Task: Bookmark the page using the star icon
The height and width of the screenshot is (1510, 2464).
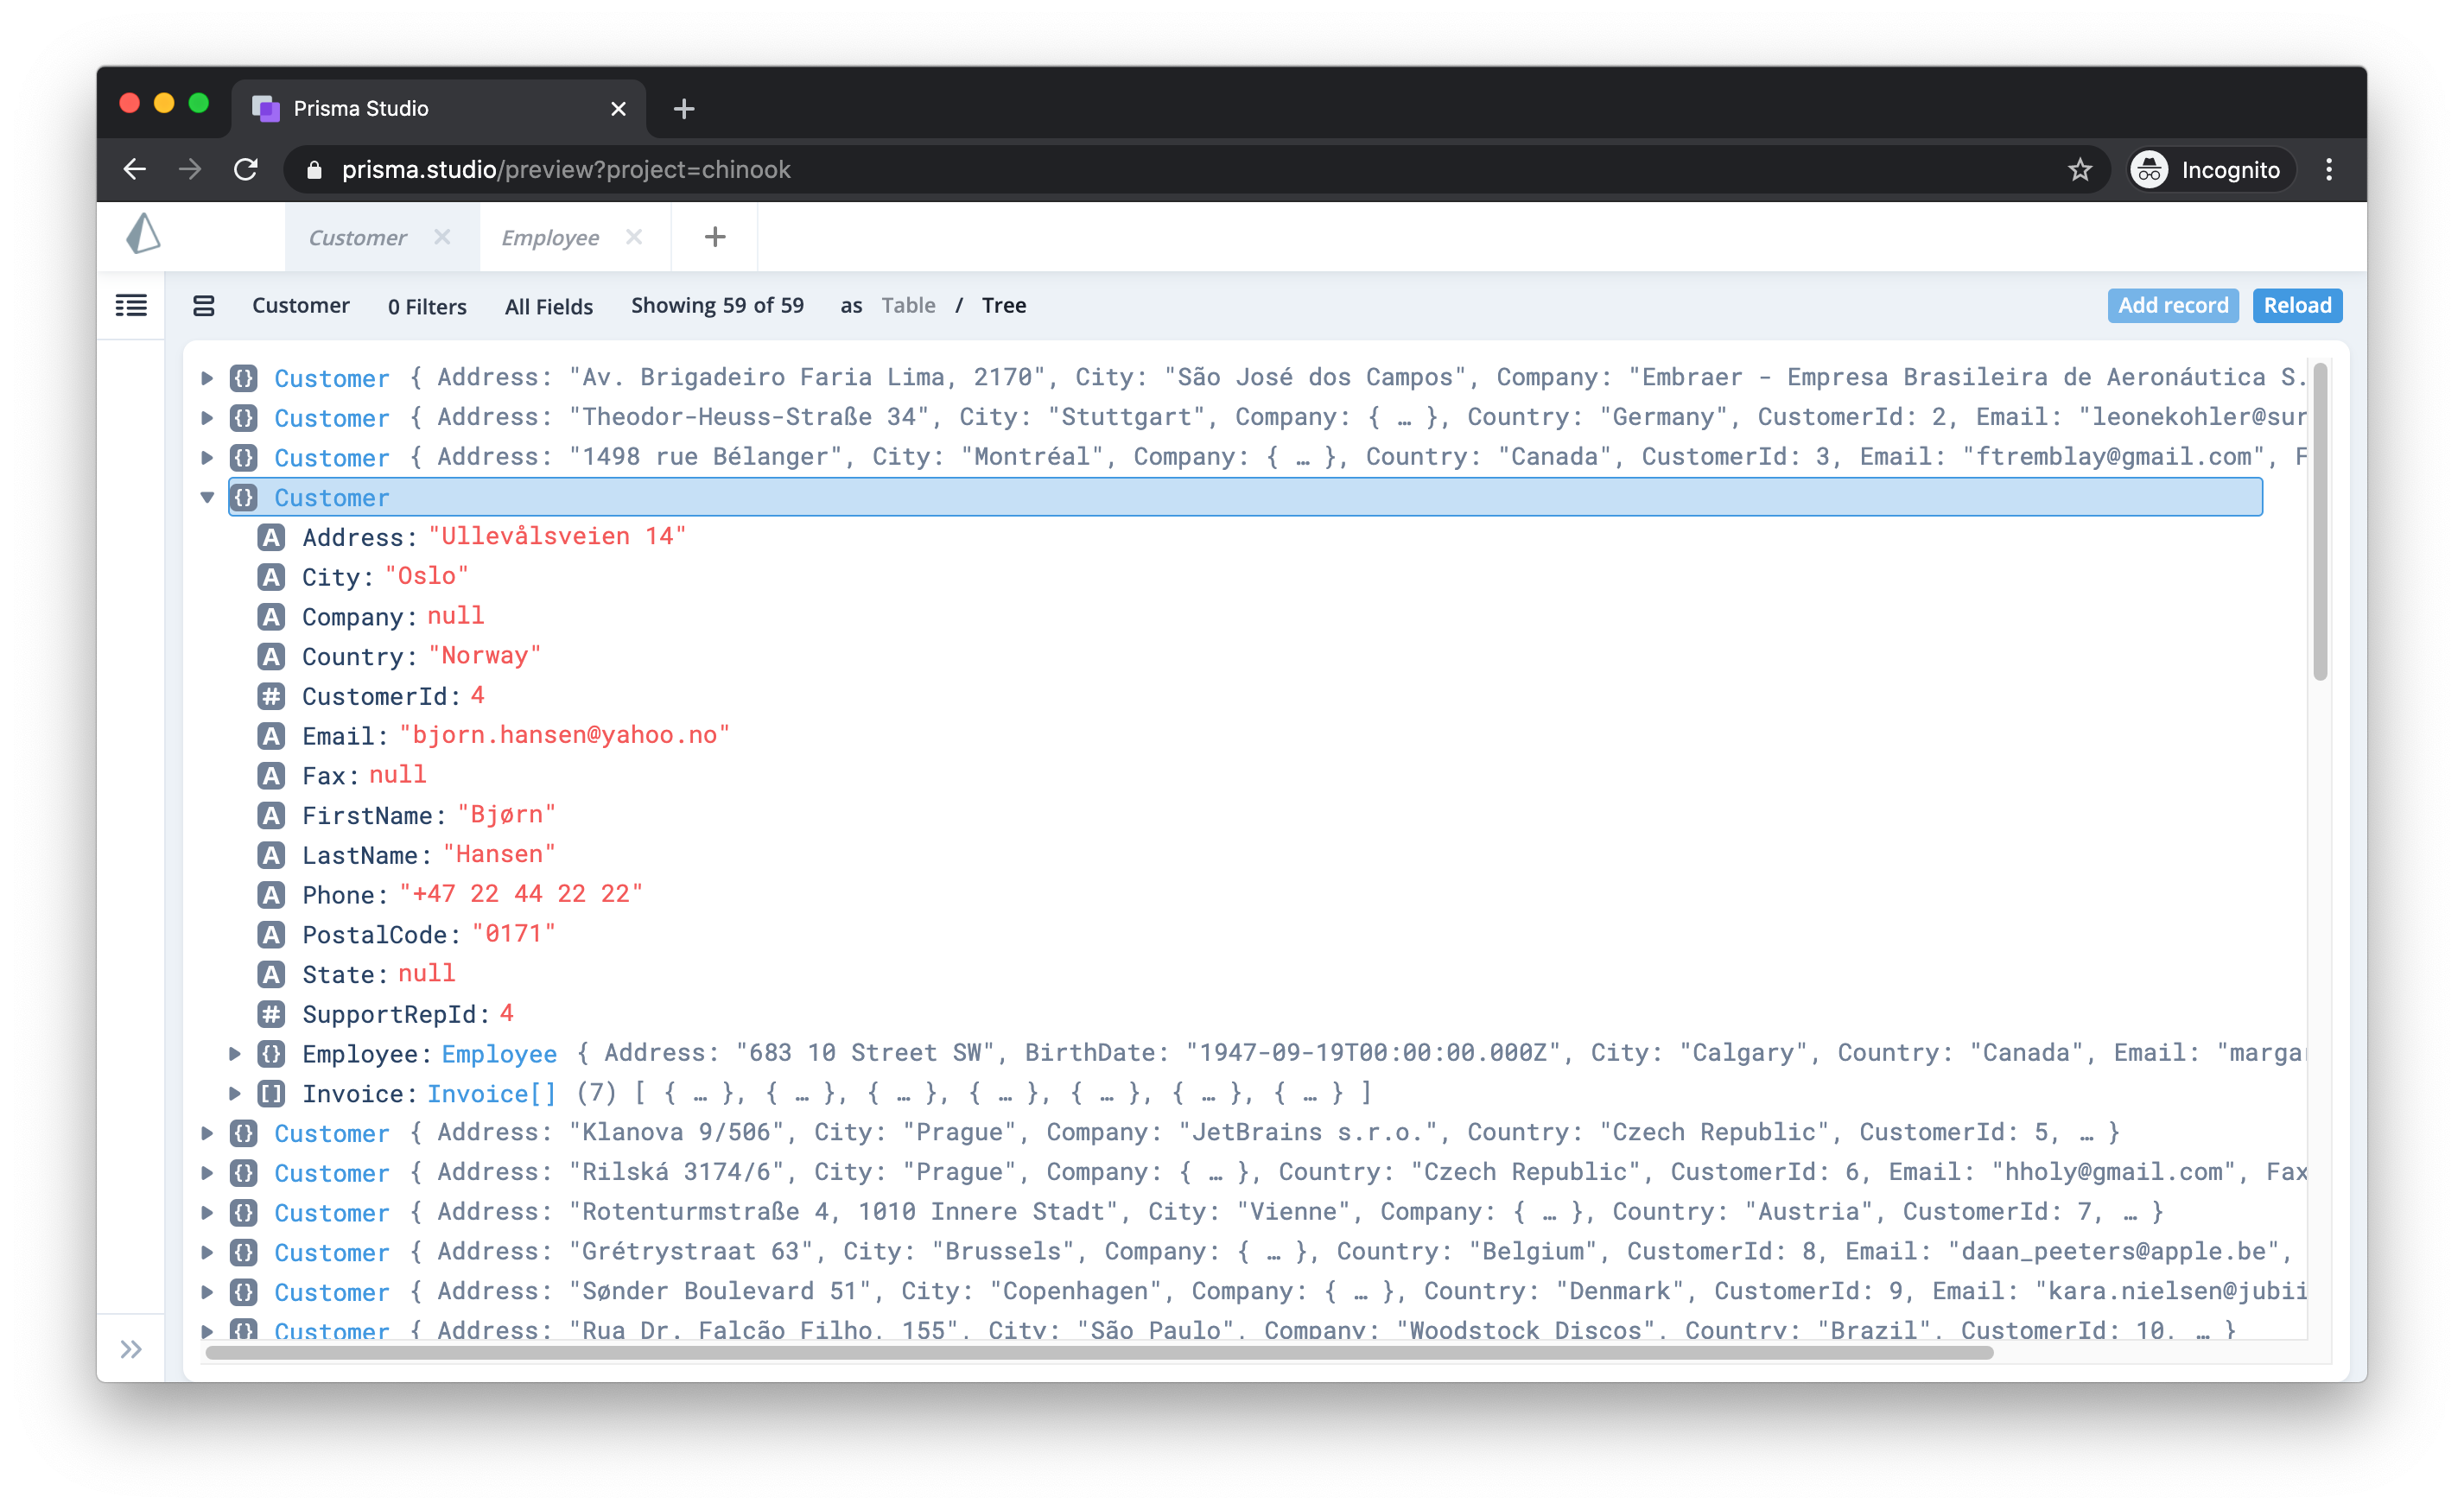Action: pyautogui.click(x=2081, y=169)
